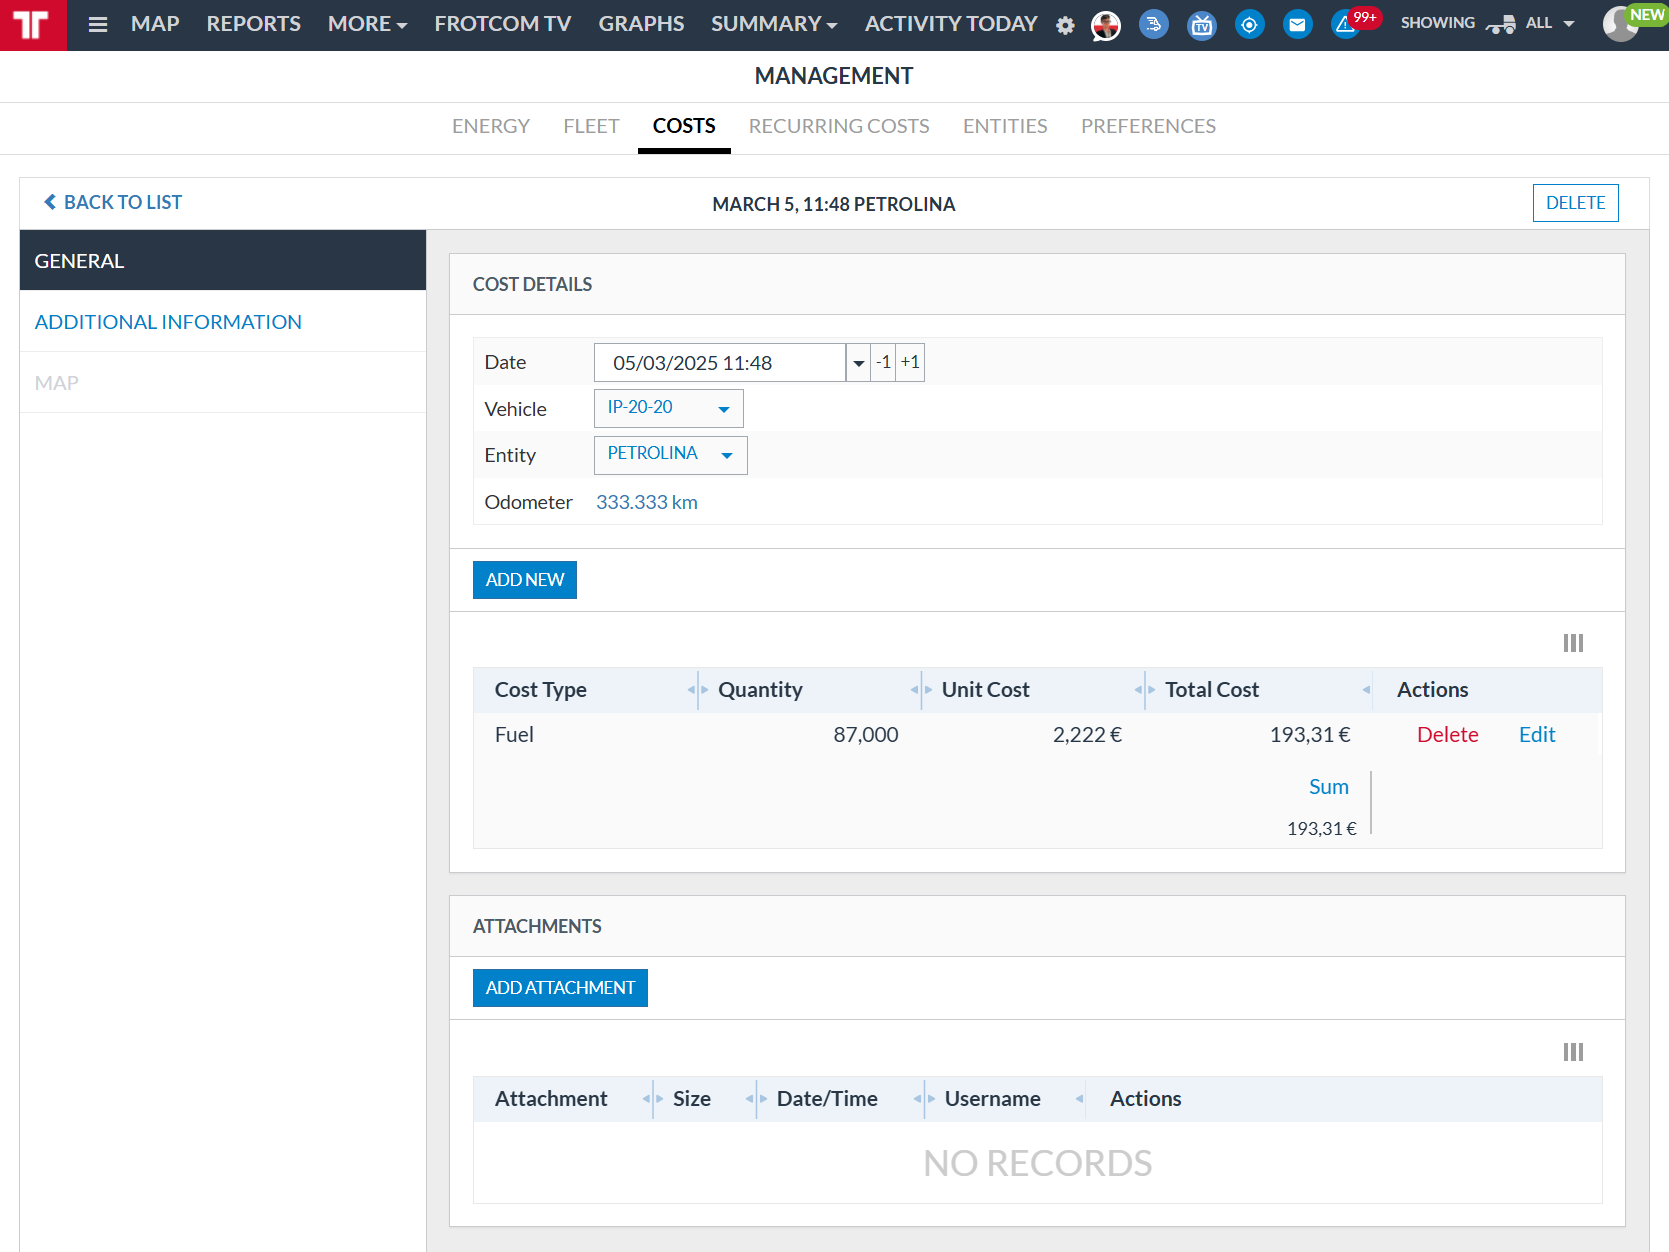Click the ADD NEW button
The image size is (1669, 1252).
[x=524, y=580]
